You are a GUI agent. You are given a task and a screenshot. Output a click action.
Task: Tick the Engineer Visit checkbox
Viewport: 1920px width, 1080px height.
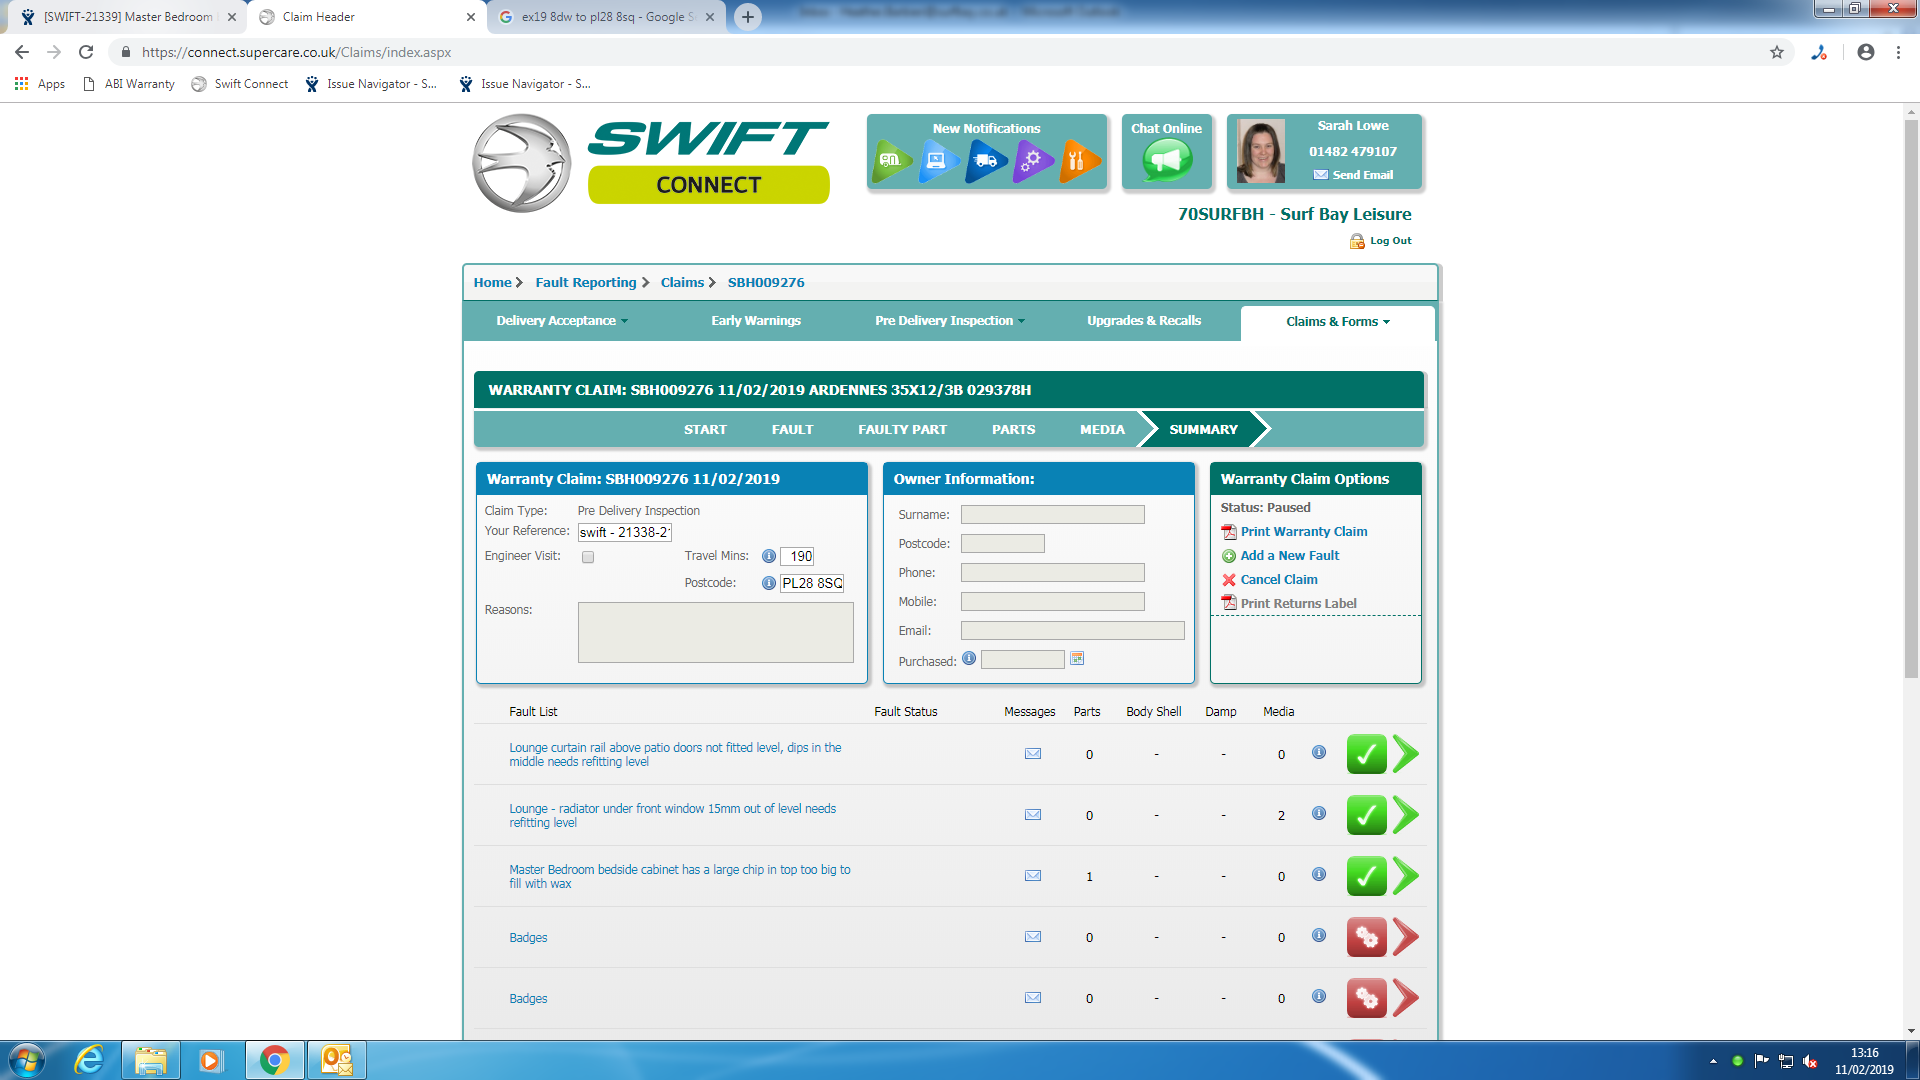[x=588, y=557]
